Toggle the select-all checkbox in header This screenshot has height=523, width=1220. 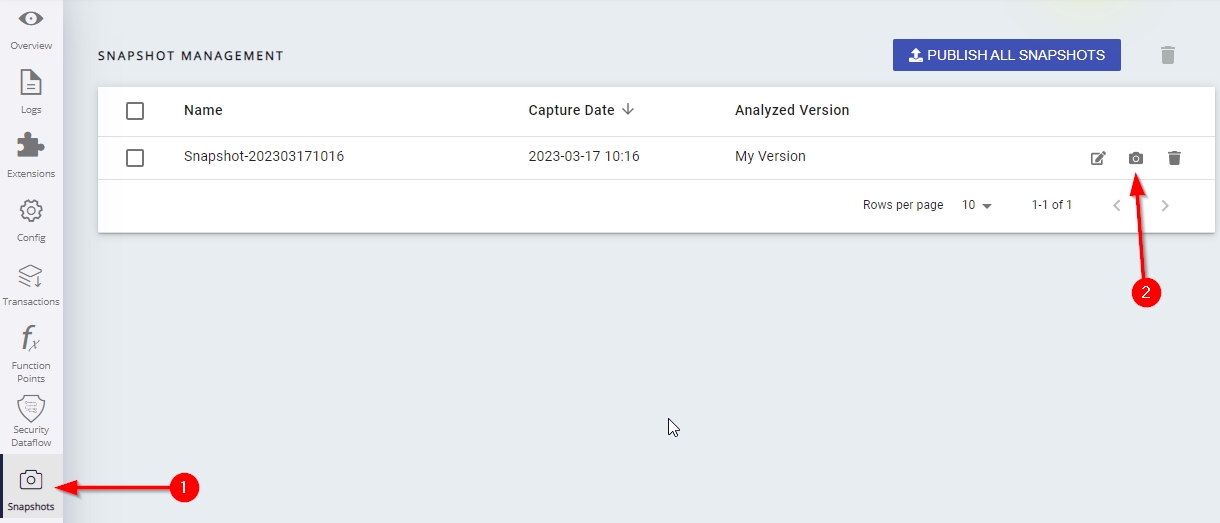pyautogui.click(x=135, y=110)
